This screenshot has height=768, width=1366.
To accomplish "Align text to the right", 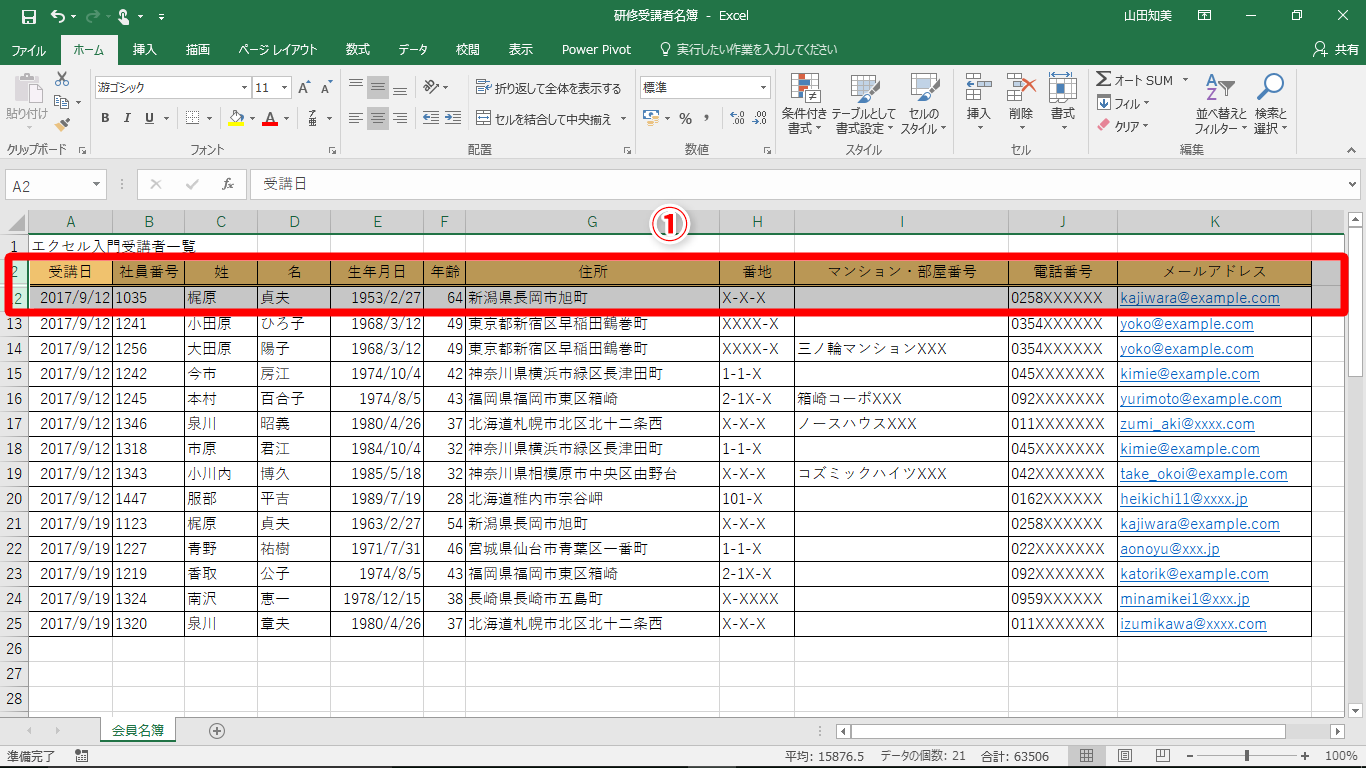I will (399, 118).
